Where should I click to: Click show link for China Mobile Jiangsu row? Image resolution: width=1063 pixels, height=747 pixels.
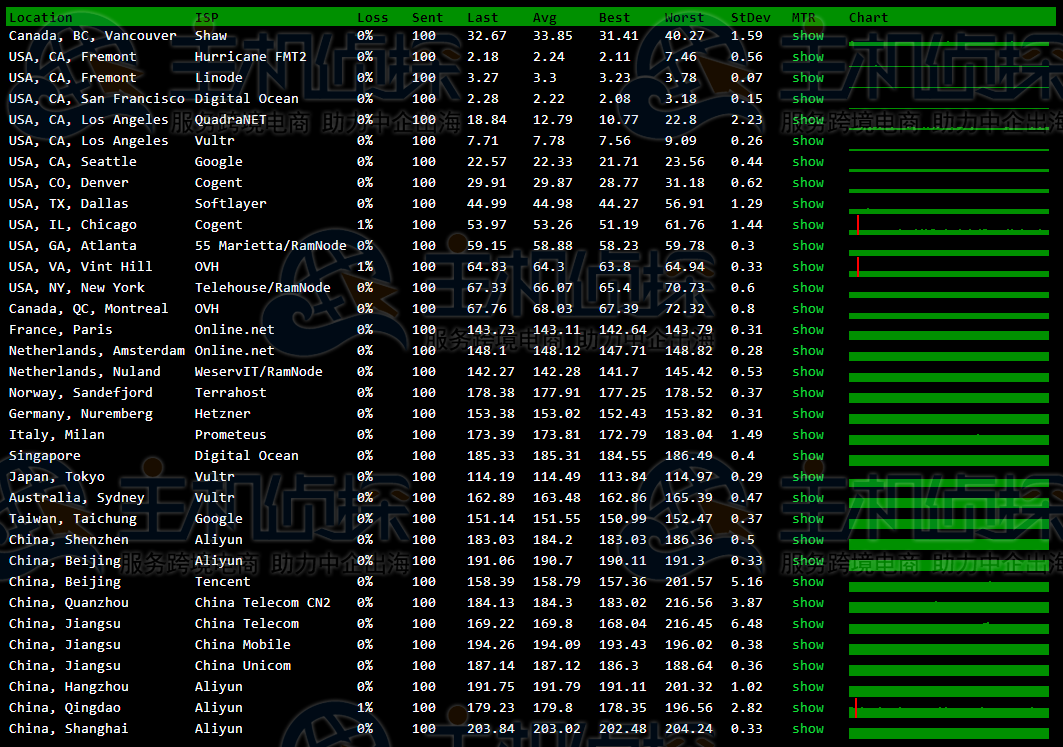(808, 645)
